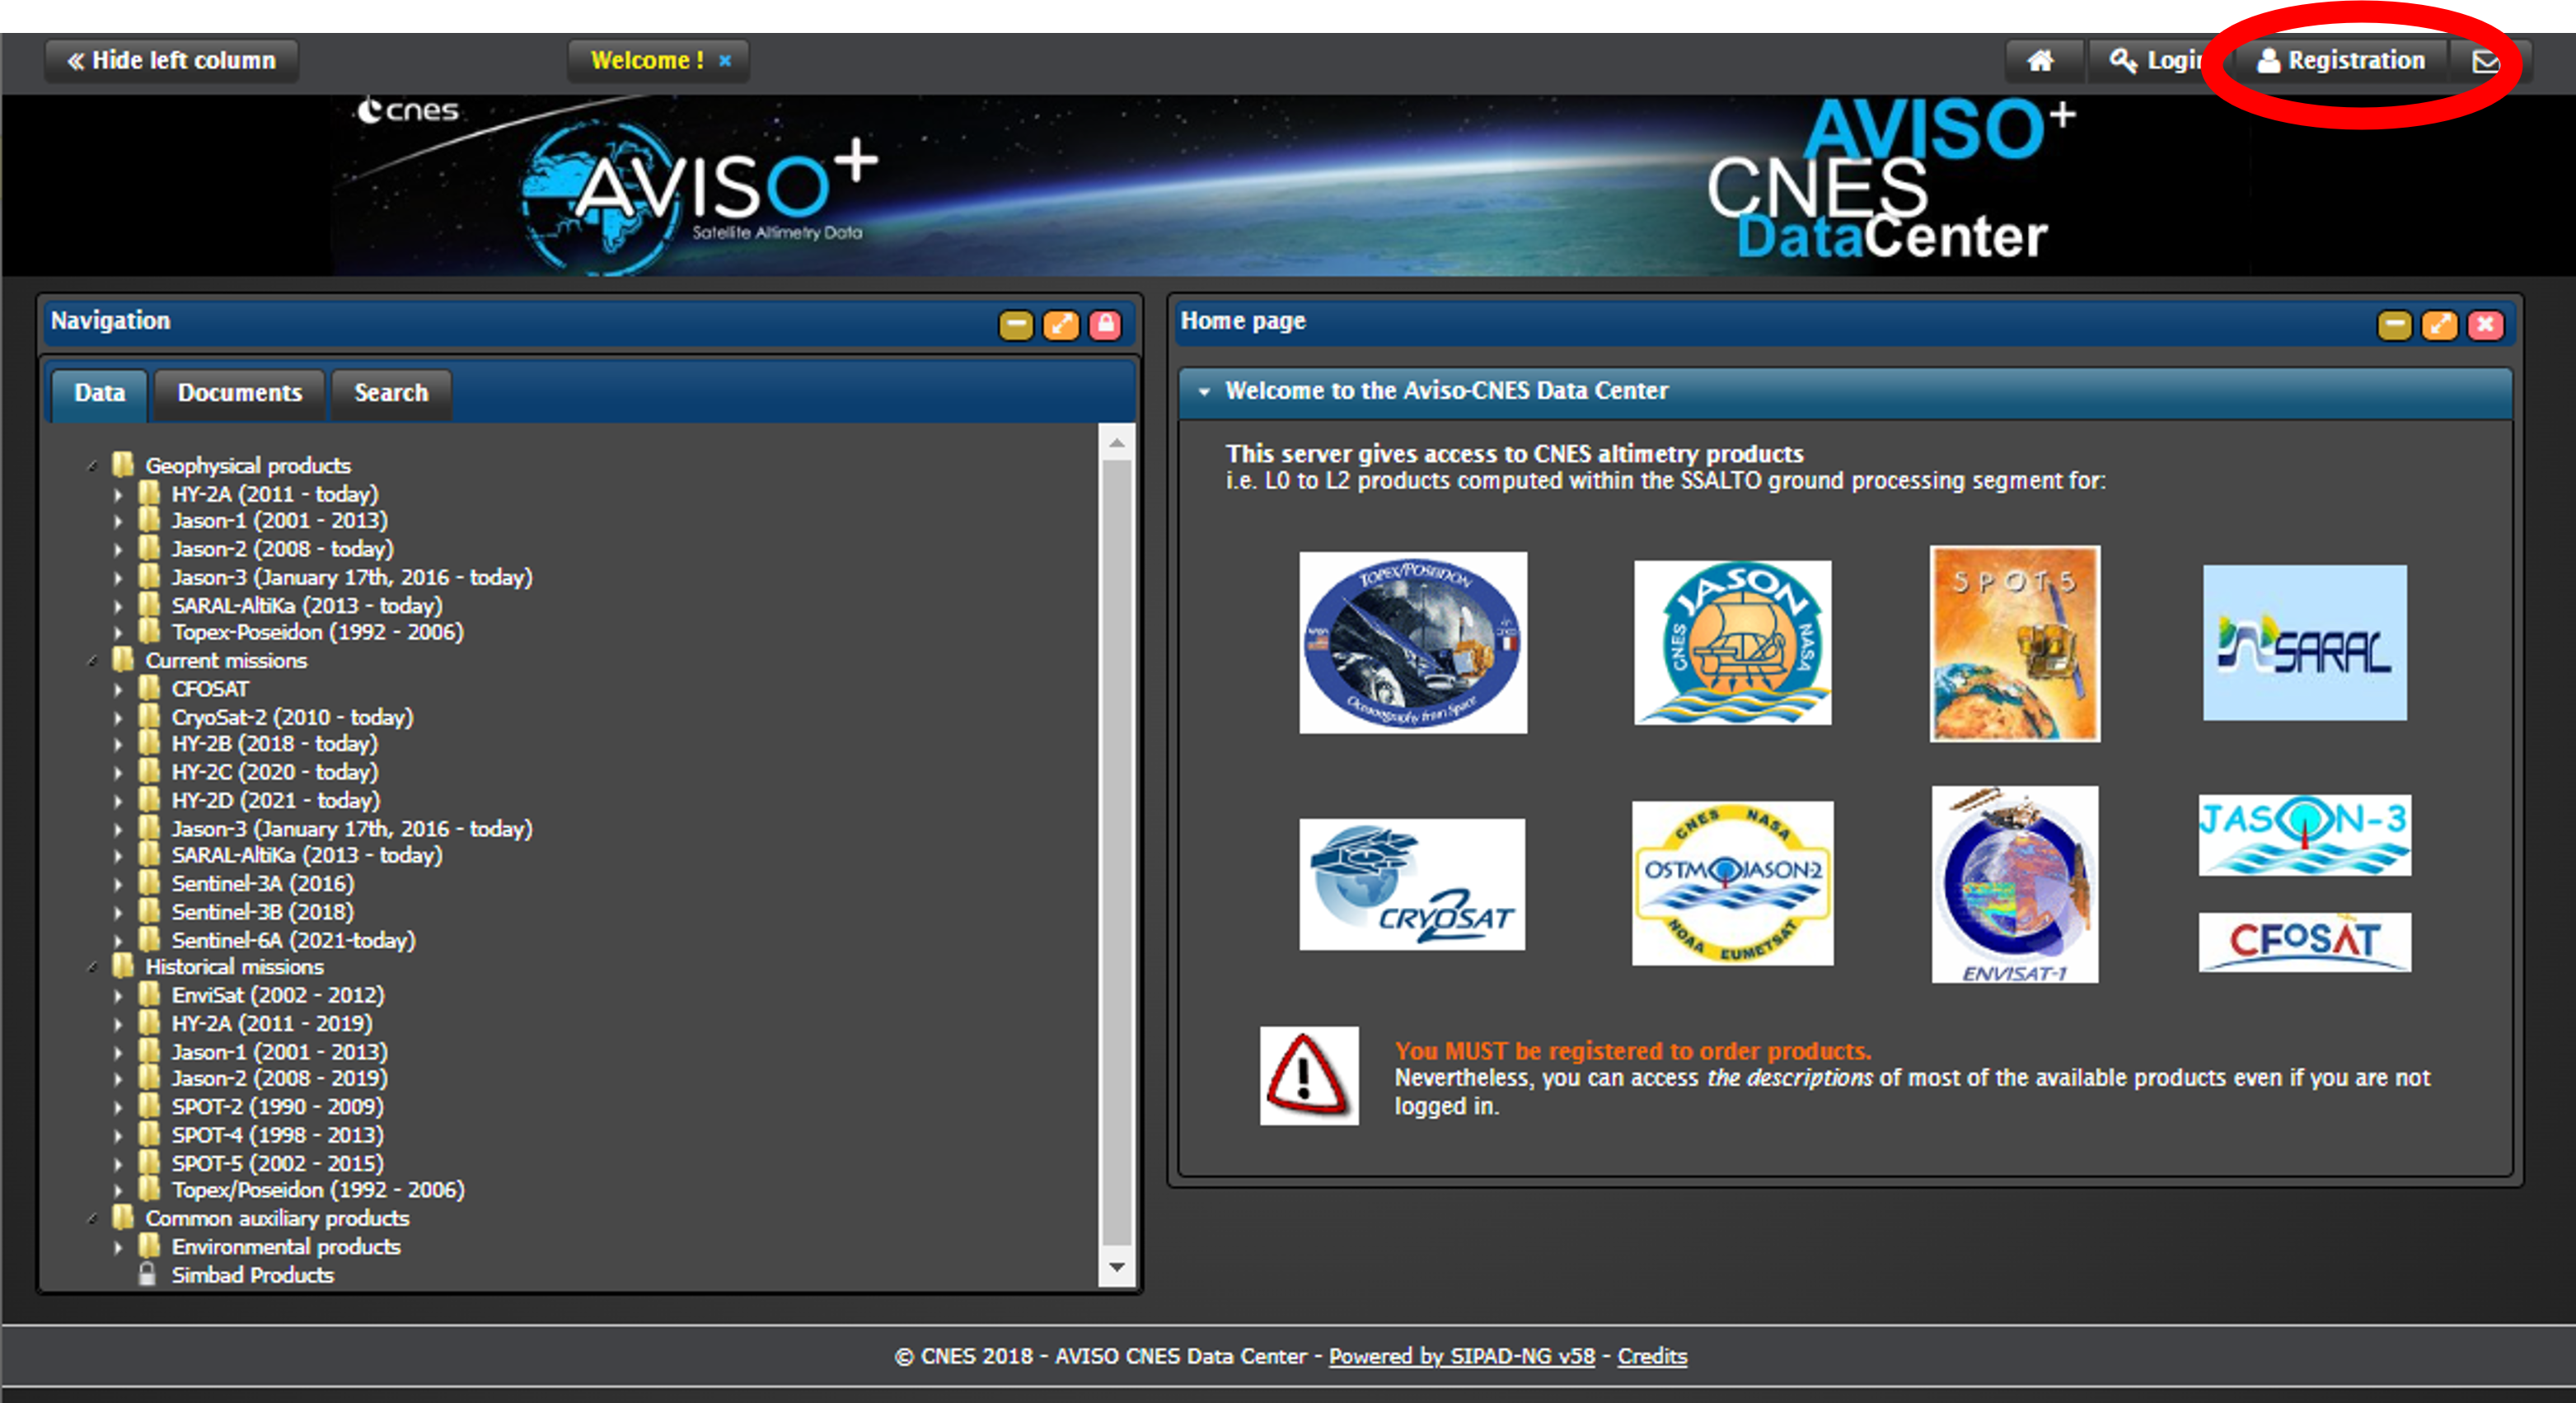Open the Powered by SIPAD-NG v58 link

coord(1462,1357)
